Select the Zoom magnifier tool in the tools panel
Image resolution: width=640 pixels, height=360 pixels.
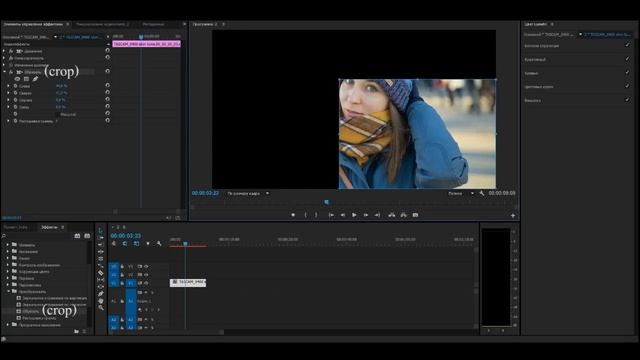(100, 308)
